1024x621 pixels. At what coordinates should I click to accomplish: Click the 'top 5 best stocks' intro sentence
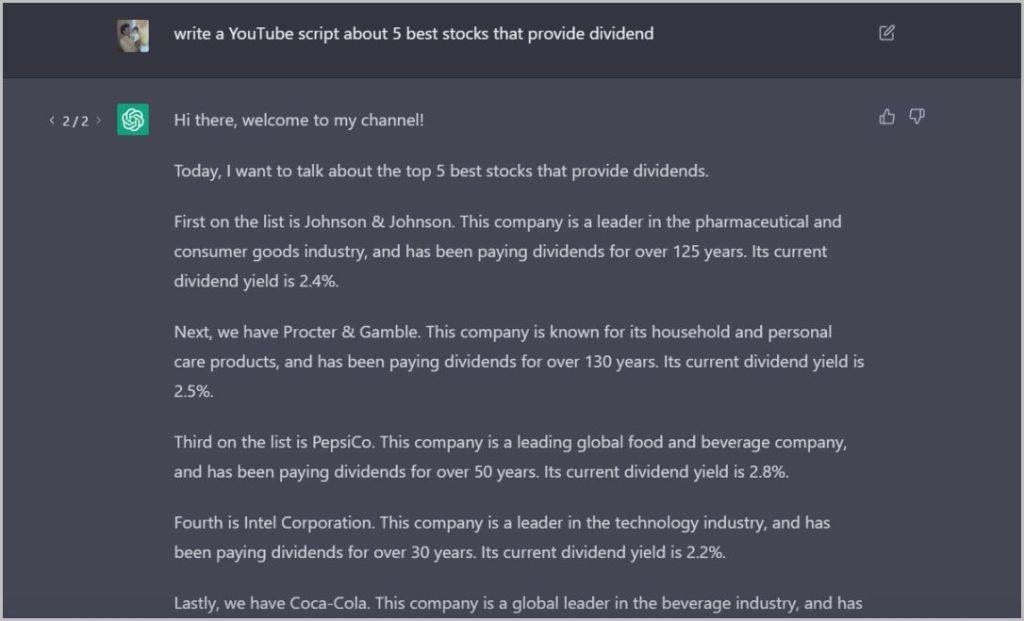click(x=441, y=171)
